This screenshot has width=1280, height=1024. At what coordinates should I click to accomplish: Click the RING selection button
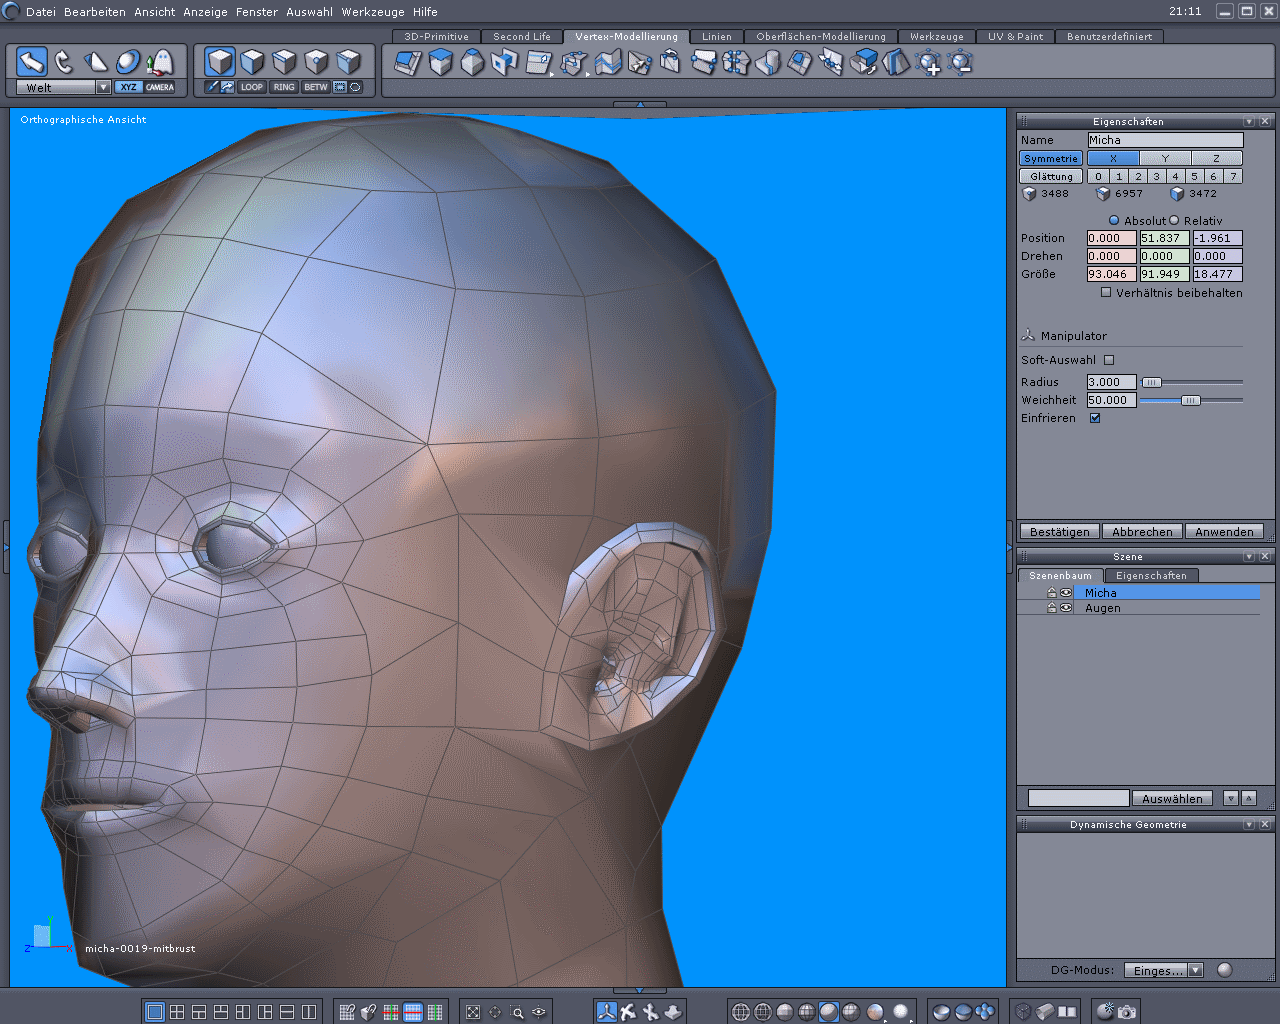(284, 87)
